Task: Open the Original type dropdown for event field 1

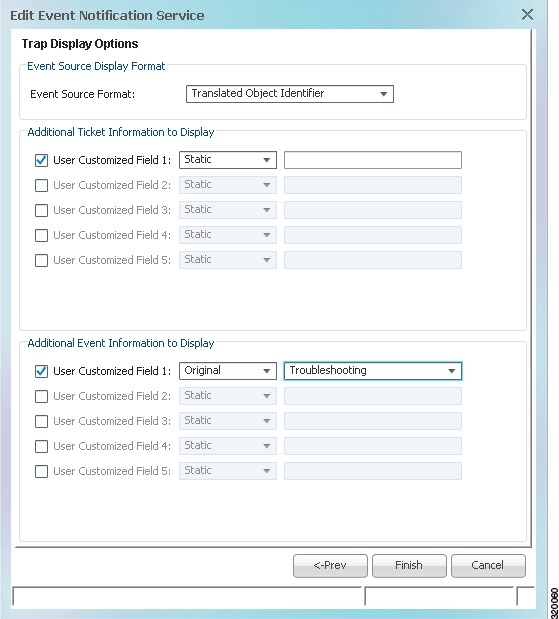Action: [228, 371]
